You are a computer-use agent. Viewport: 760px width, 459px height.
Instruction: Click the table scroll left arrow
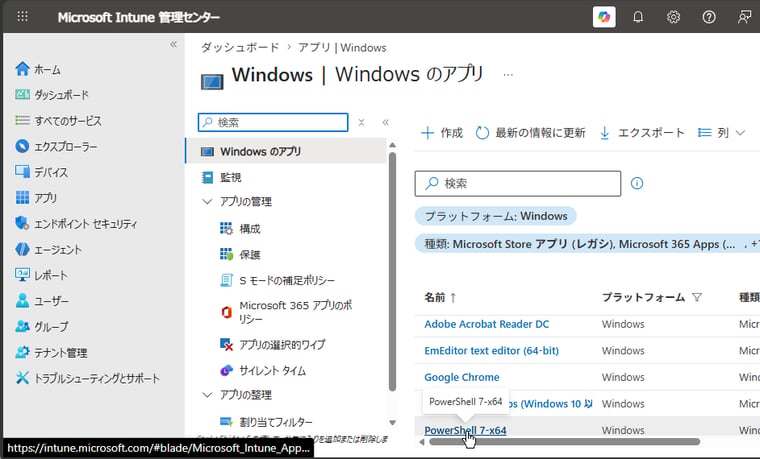coord(422,442)
